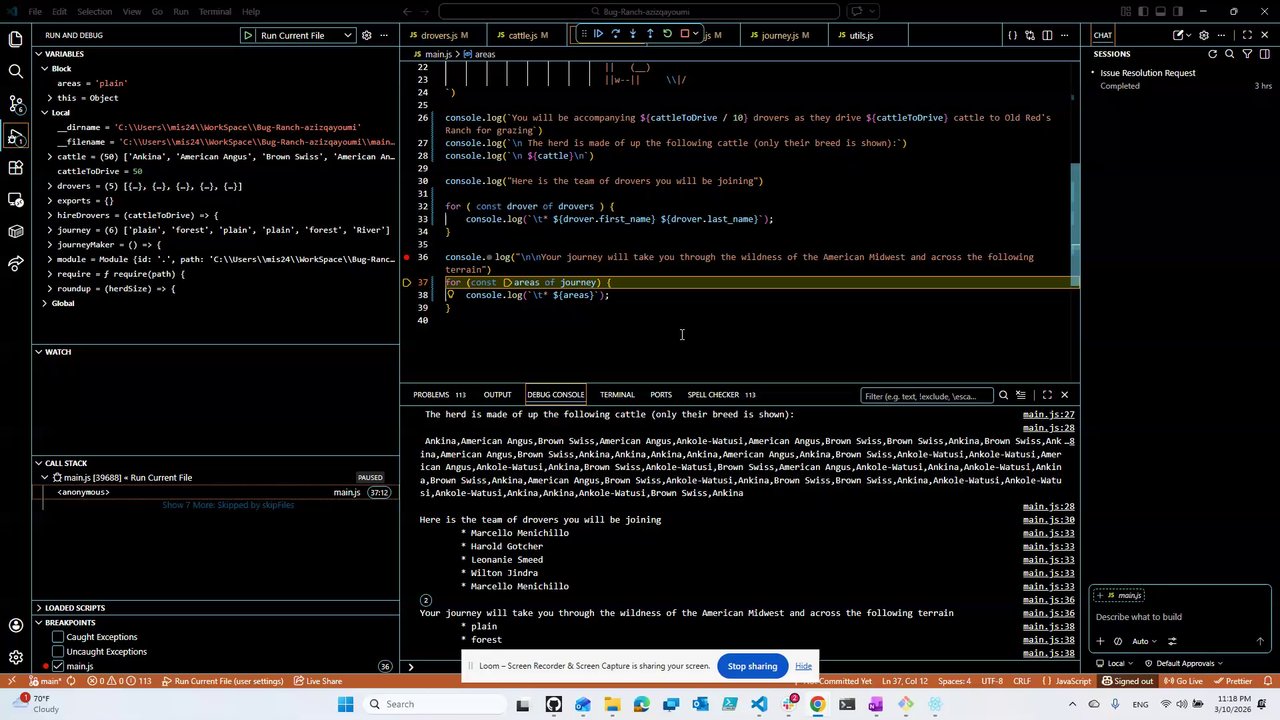This screenshot has height=720, width=1280.
Task: Click the debug console filter input
Action: pyautogui.click(x=926, y=396)
